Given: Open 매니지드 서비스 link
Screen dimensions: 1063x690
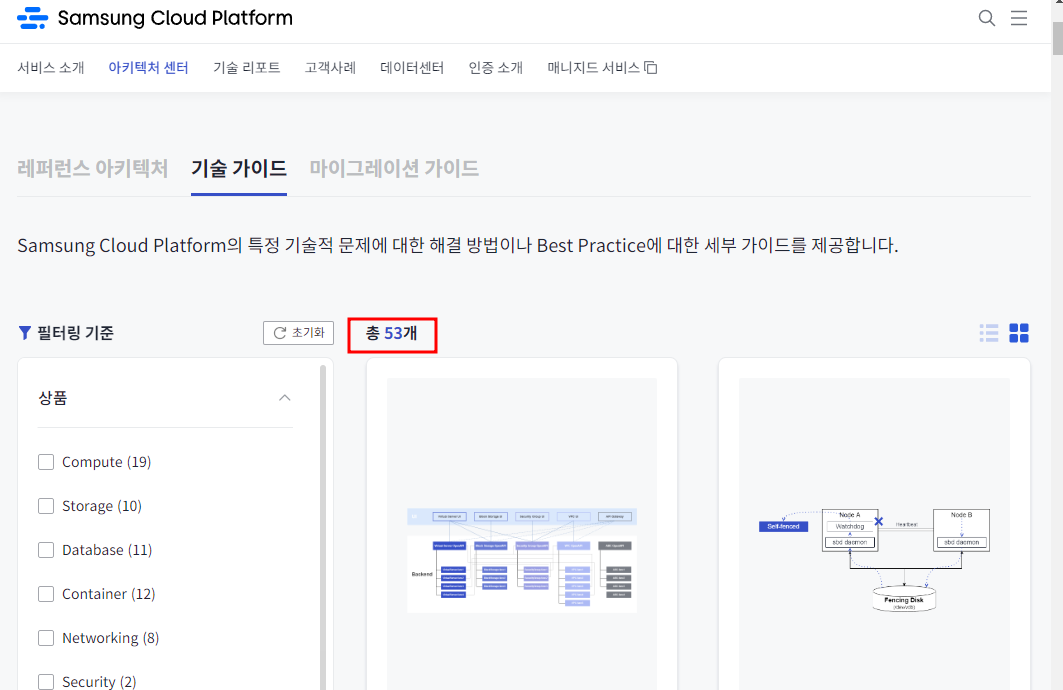Looking at the screenshot, I should pyautogui.click(x=594, y=67).
